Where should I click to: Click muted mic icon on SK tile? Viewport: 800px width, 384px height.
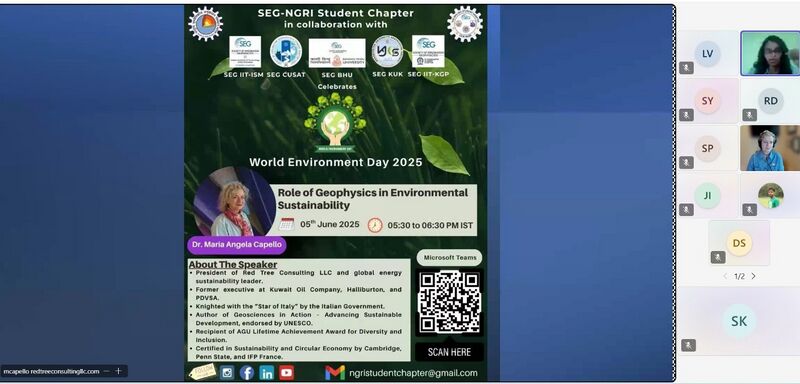point(688,345)
